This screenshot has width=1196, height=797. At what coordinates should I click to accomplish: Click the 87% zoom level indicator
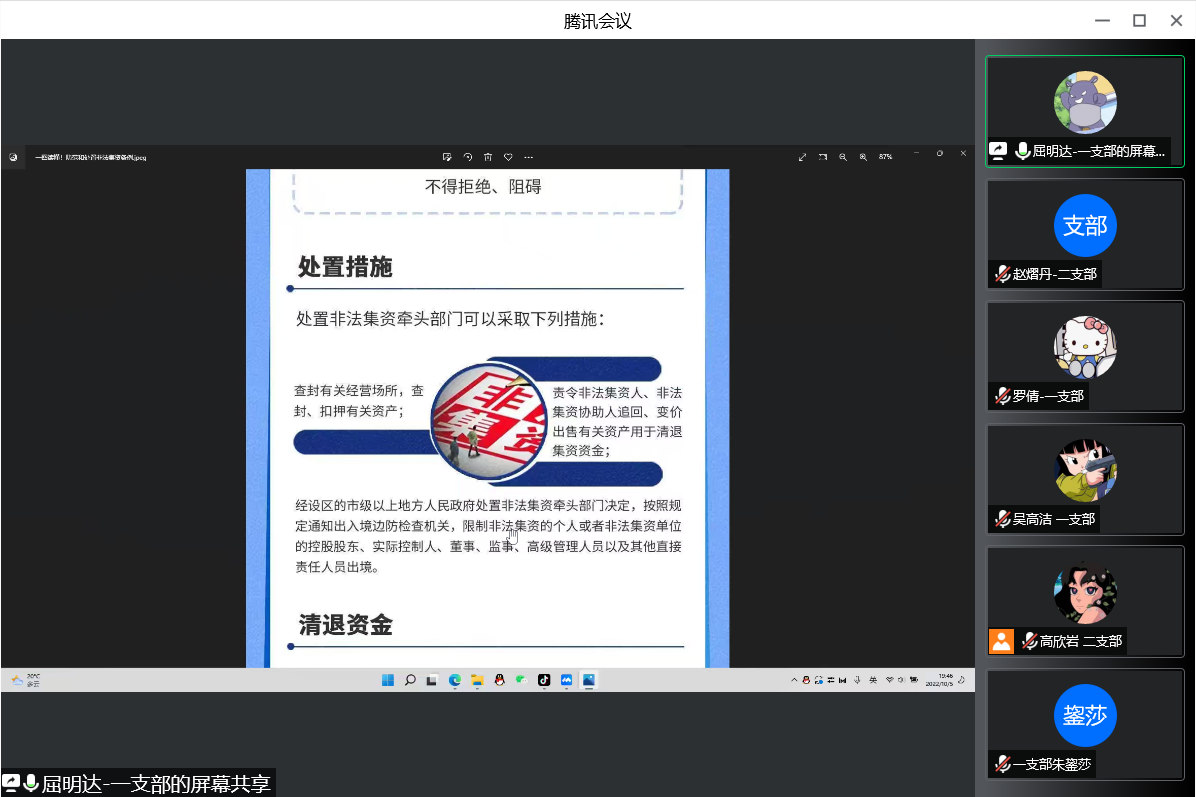(885, 157)
